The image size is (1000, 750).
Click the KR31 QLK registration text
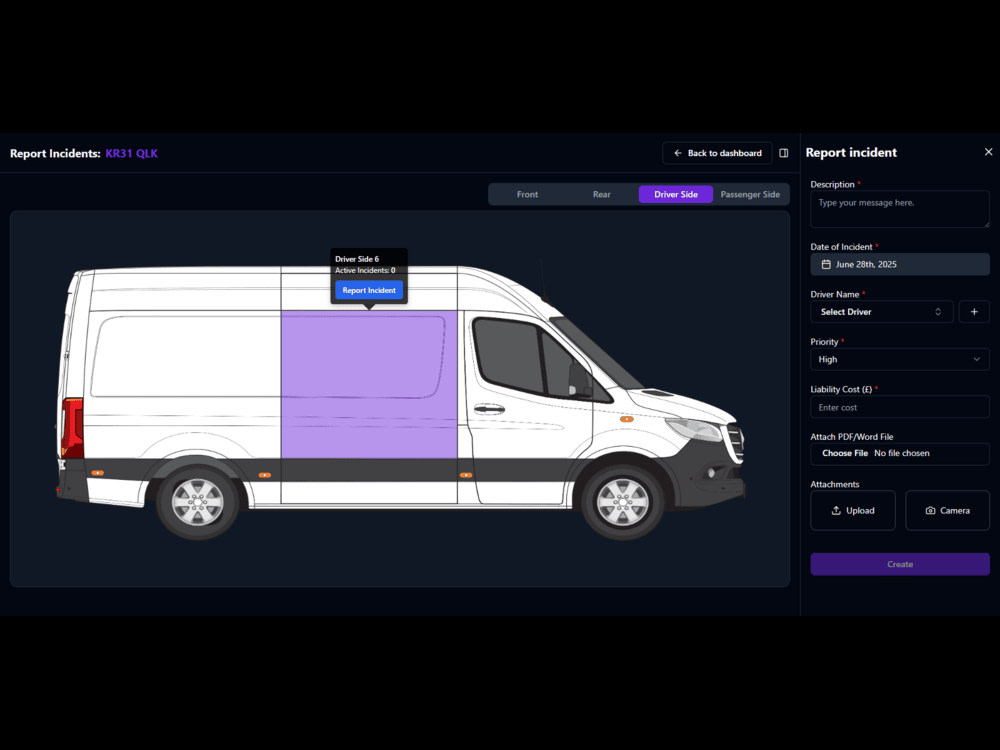[x=131, y=153]
